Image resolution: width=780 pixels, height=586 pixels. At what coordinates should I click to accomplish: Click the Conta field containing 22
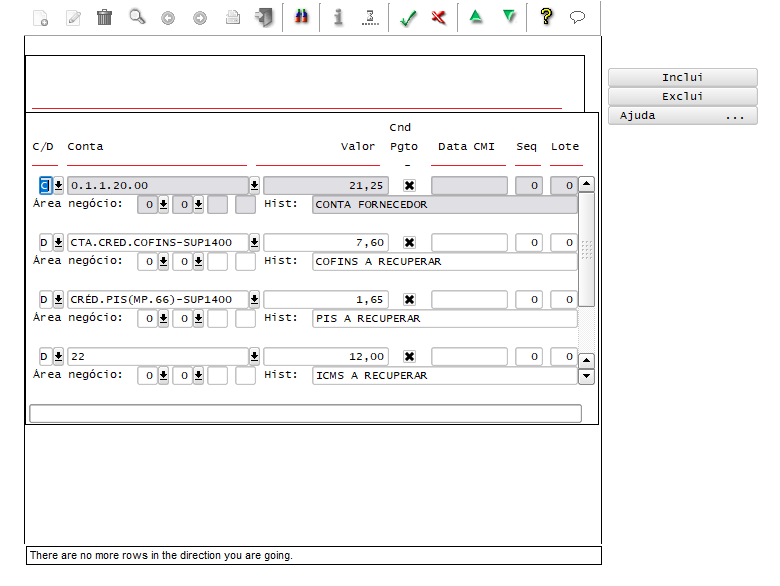coord(158,357)
